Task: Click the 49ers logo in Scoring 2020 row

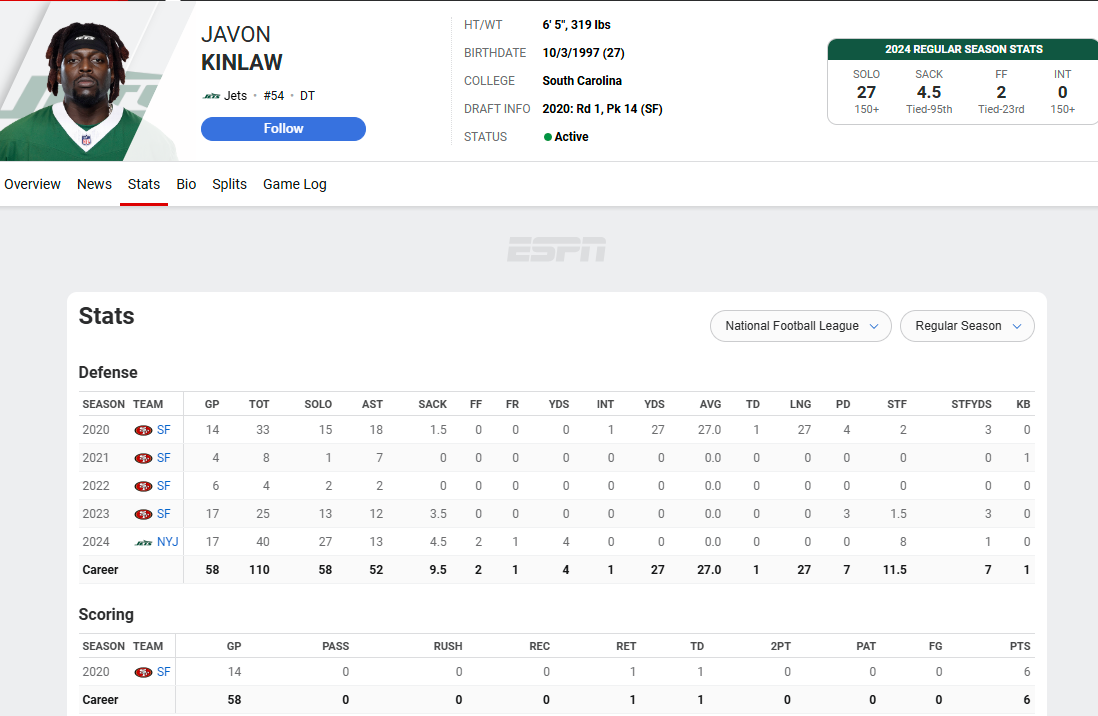Action: [144, 673]
